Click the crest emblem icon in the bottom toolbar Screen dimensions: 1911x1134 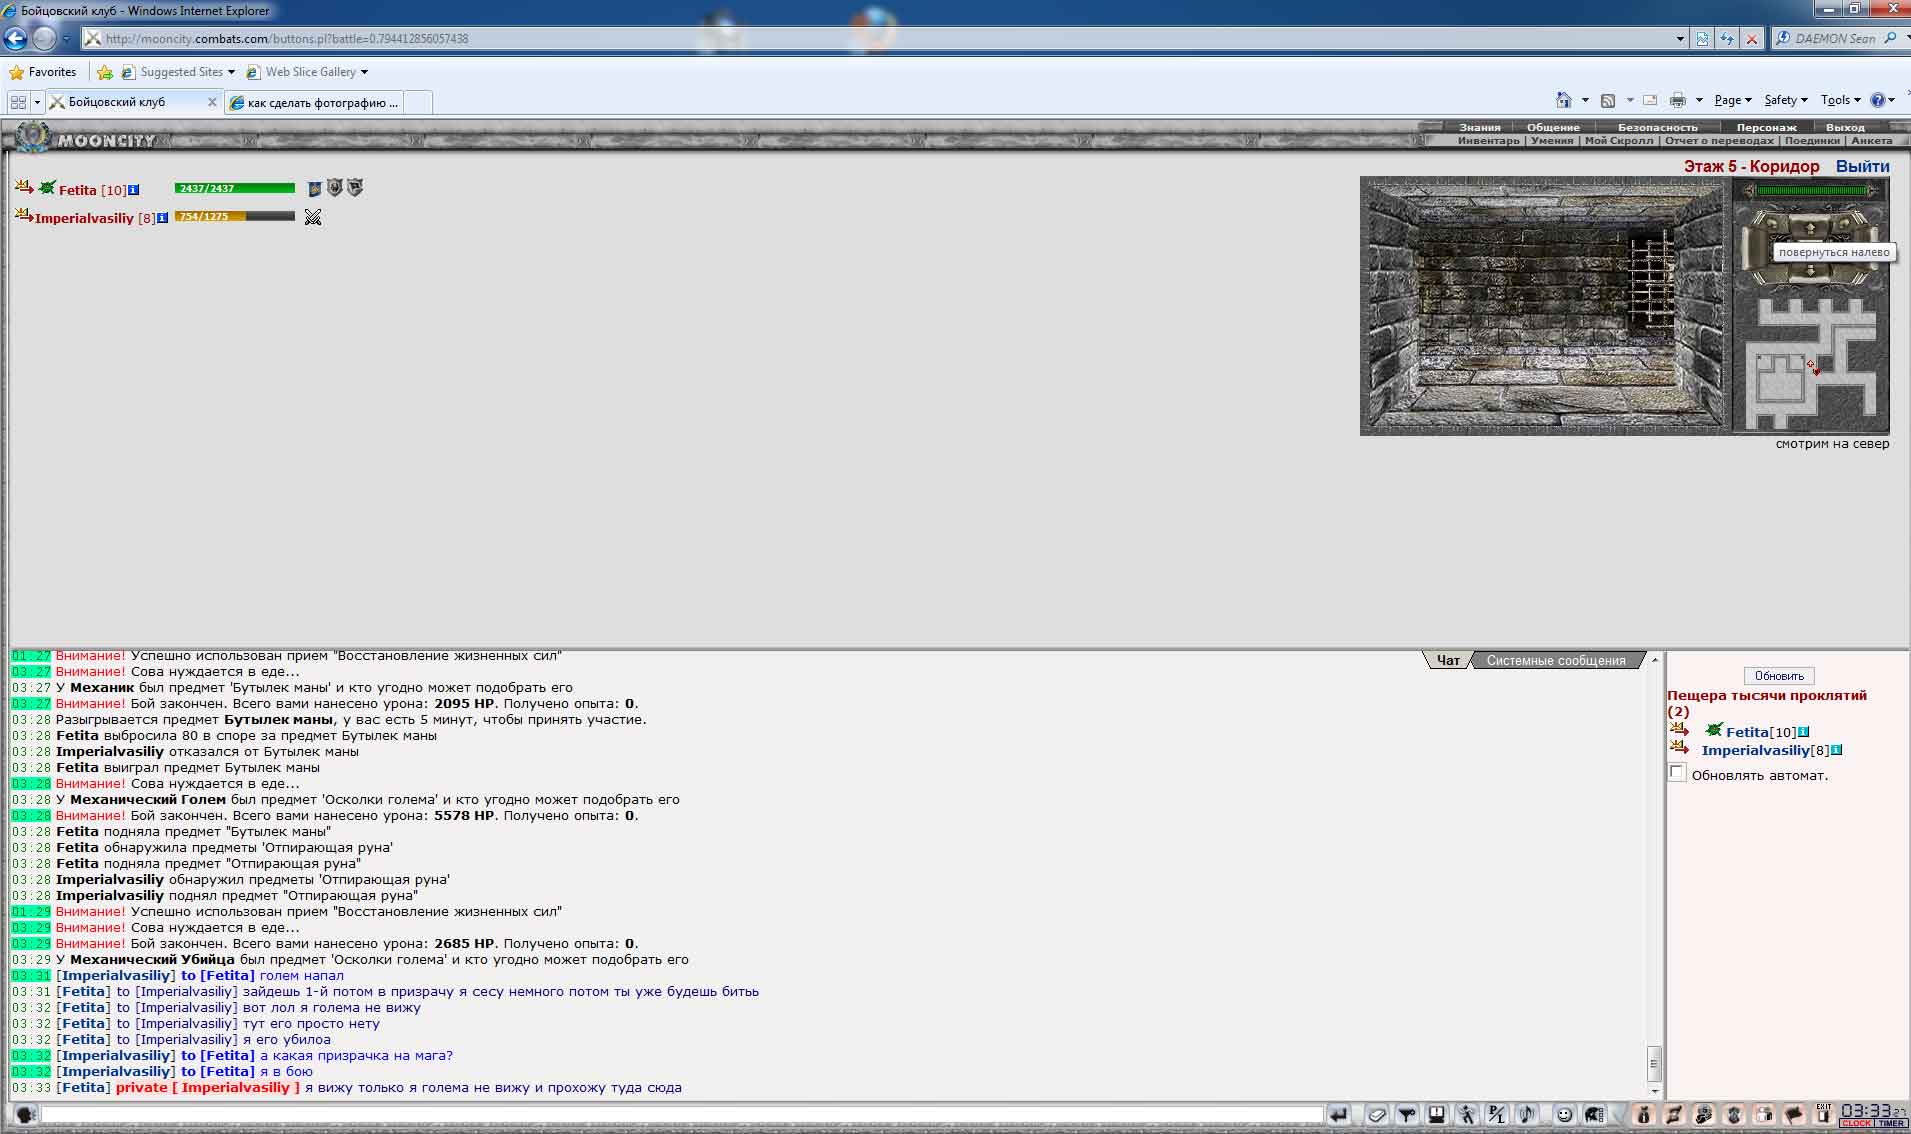point(1734,1115)
